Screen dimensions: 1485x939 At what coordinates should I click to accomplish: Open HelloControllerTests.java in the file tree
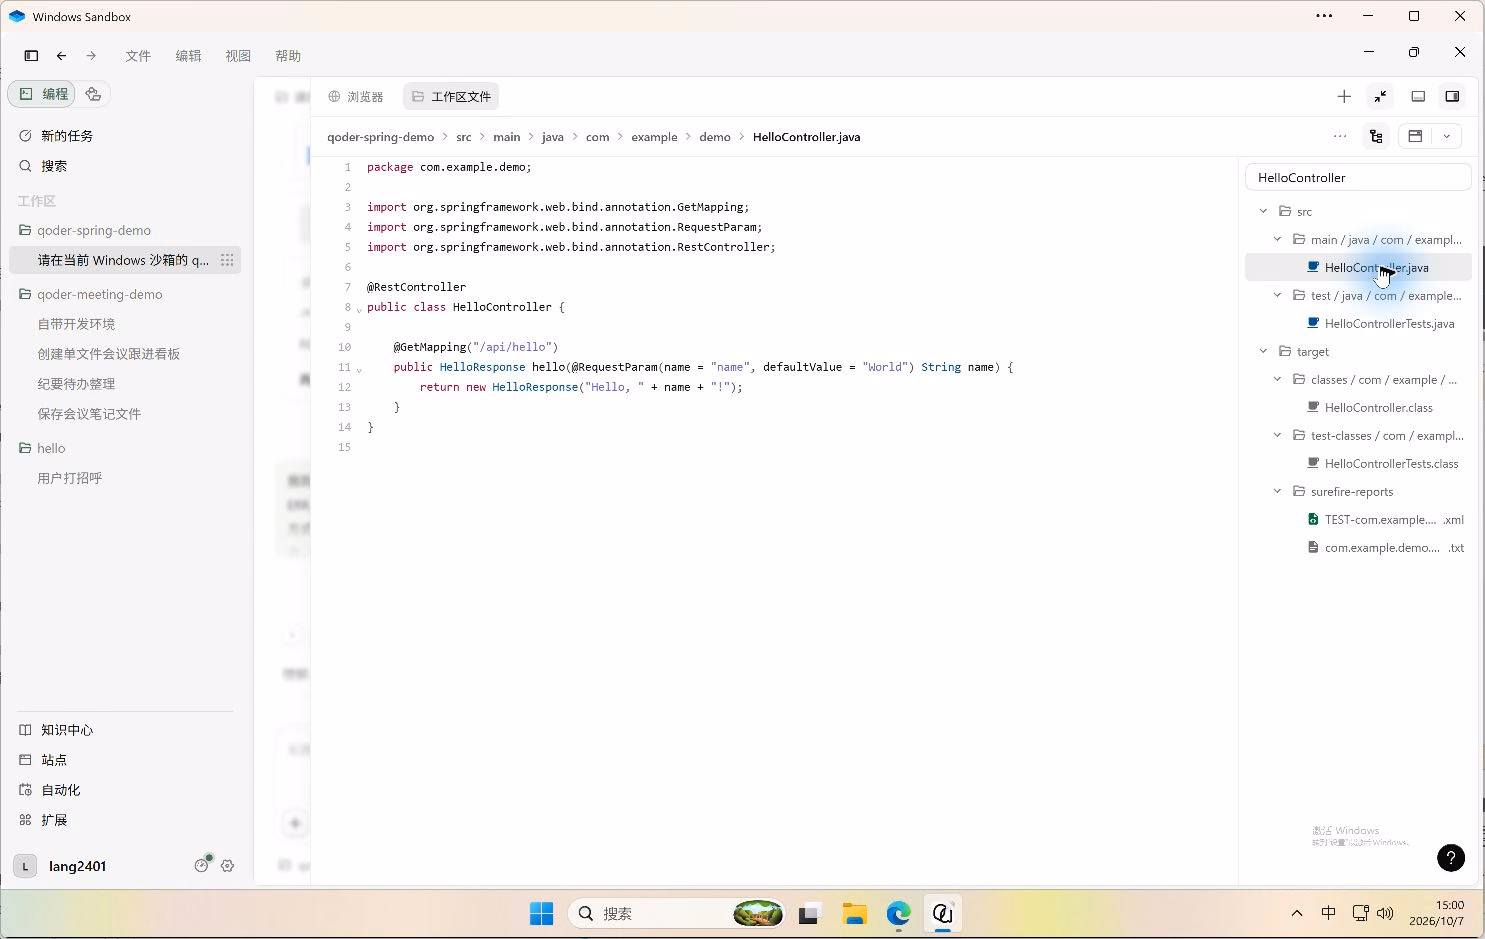1358,324
